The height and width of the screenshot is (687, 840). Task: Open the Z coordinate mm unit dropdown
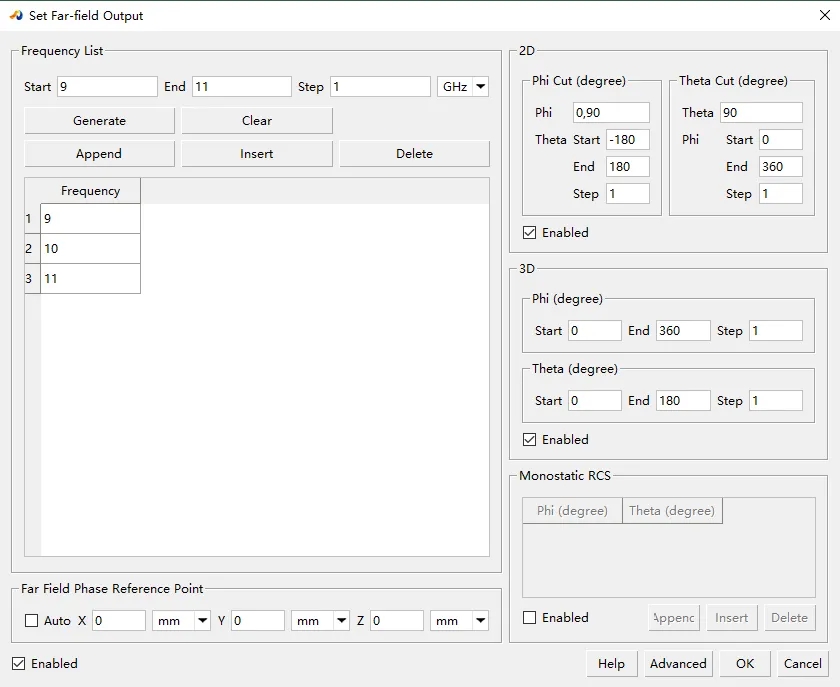(459, 621)
